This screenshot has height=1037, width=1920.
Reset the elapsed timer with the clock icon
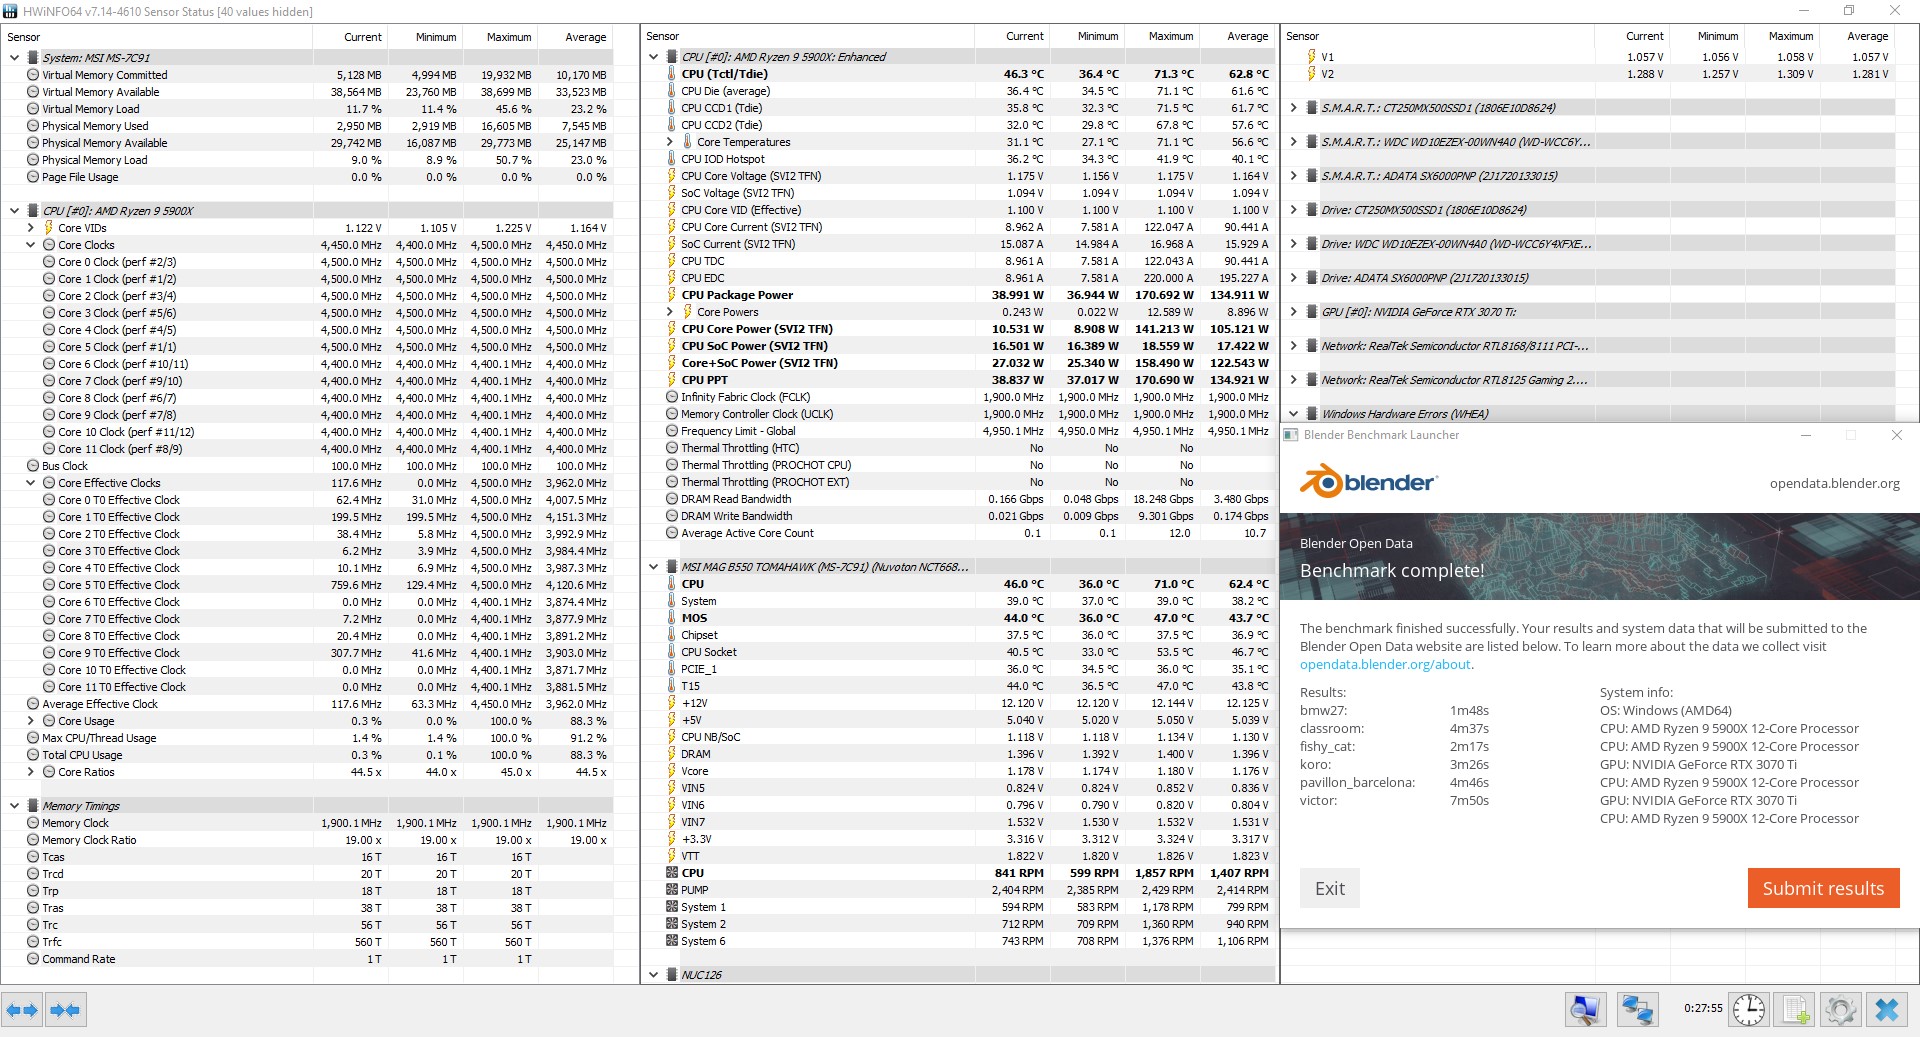click(1749, 1010)
